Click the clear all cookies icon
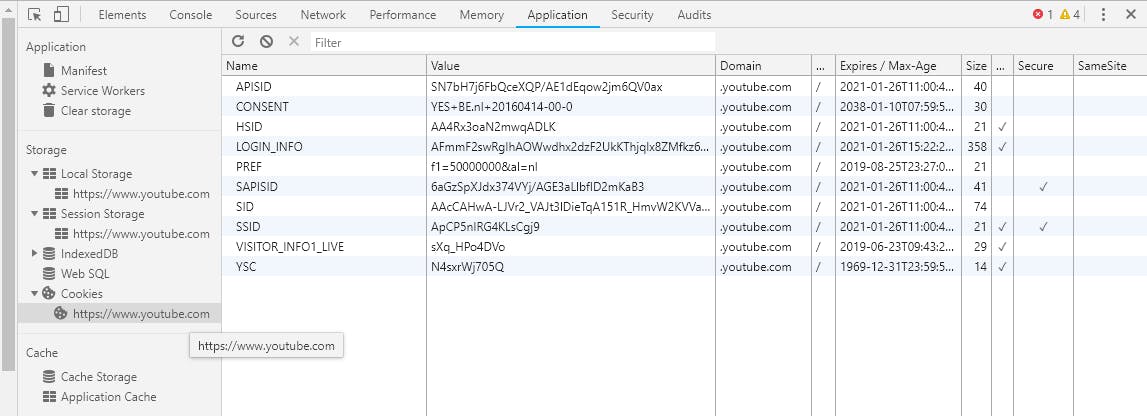 [266, 41]
